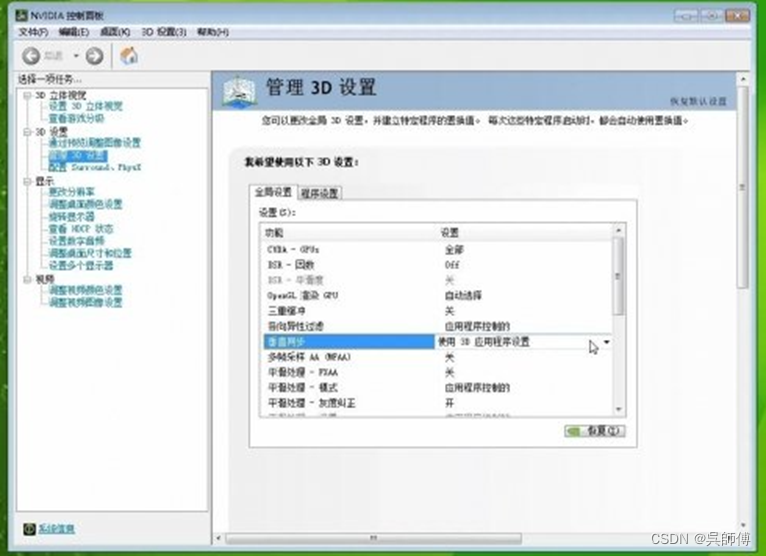
Task: Go forward with the Forward arrow icon
Action: 94,56
